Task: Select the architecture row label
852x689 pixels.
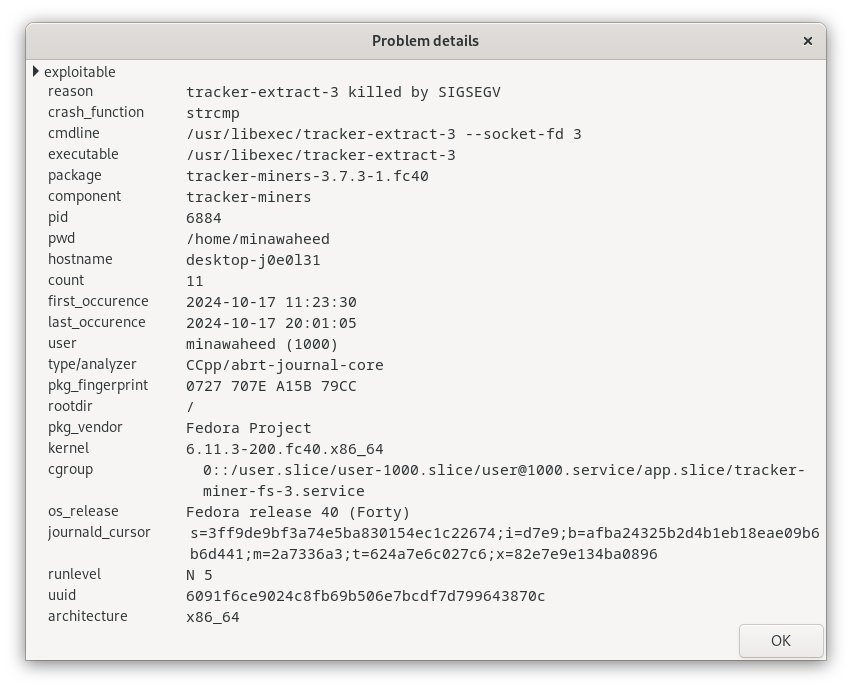Action: (87, 616)
